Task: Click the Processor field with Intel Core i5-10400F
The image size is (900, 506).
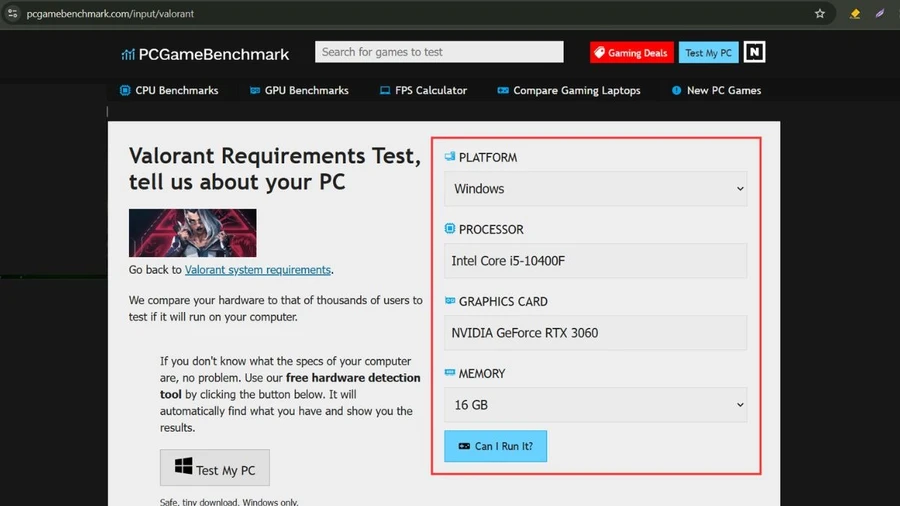Action: pos(595,261)
